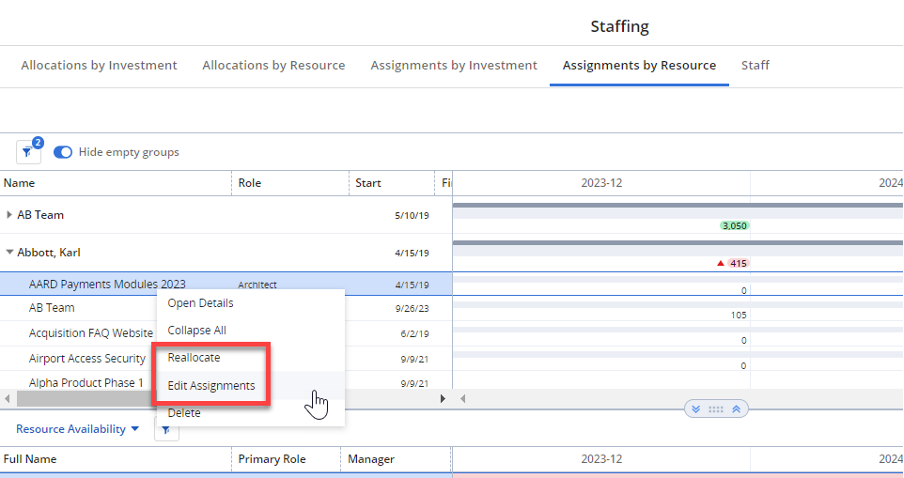Collapse the Abbott, Karl group
904x478 pixels.
pyautogui.click(x=9, y=252)
